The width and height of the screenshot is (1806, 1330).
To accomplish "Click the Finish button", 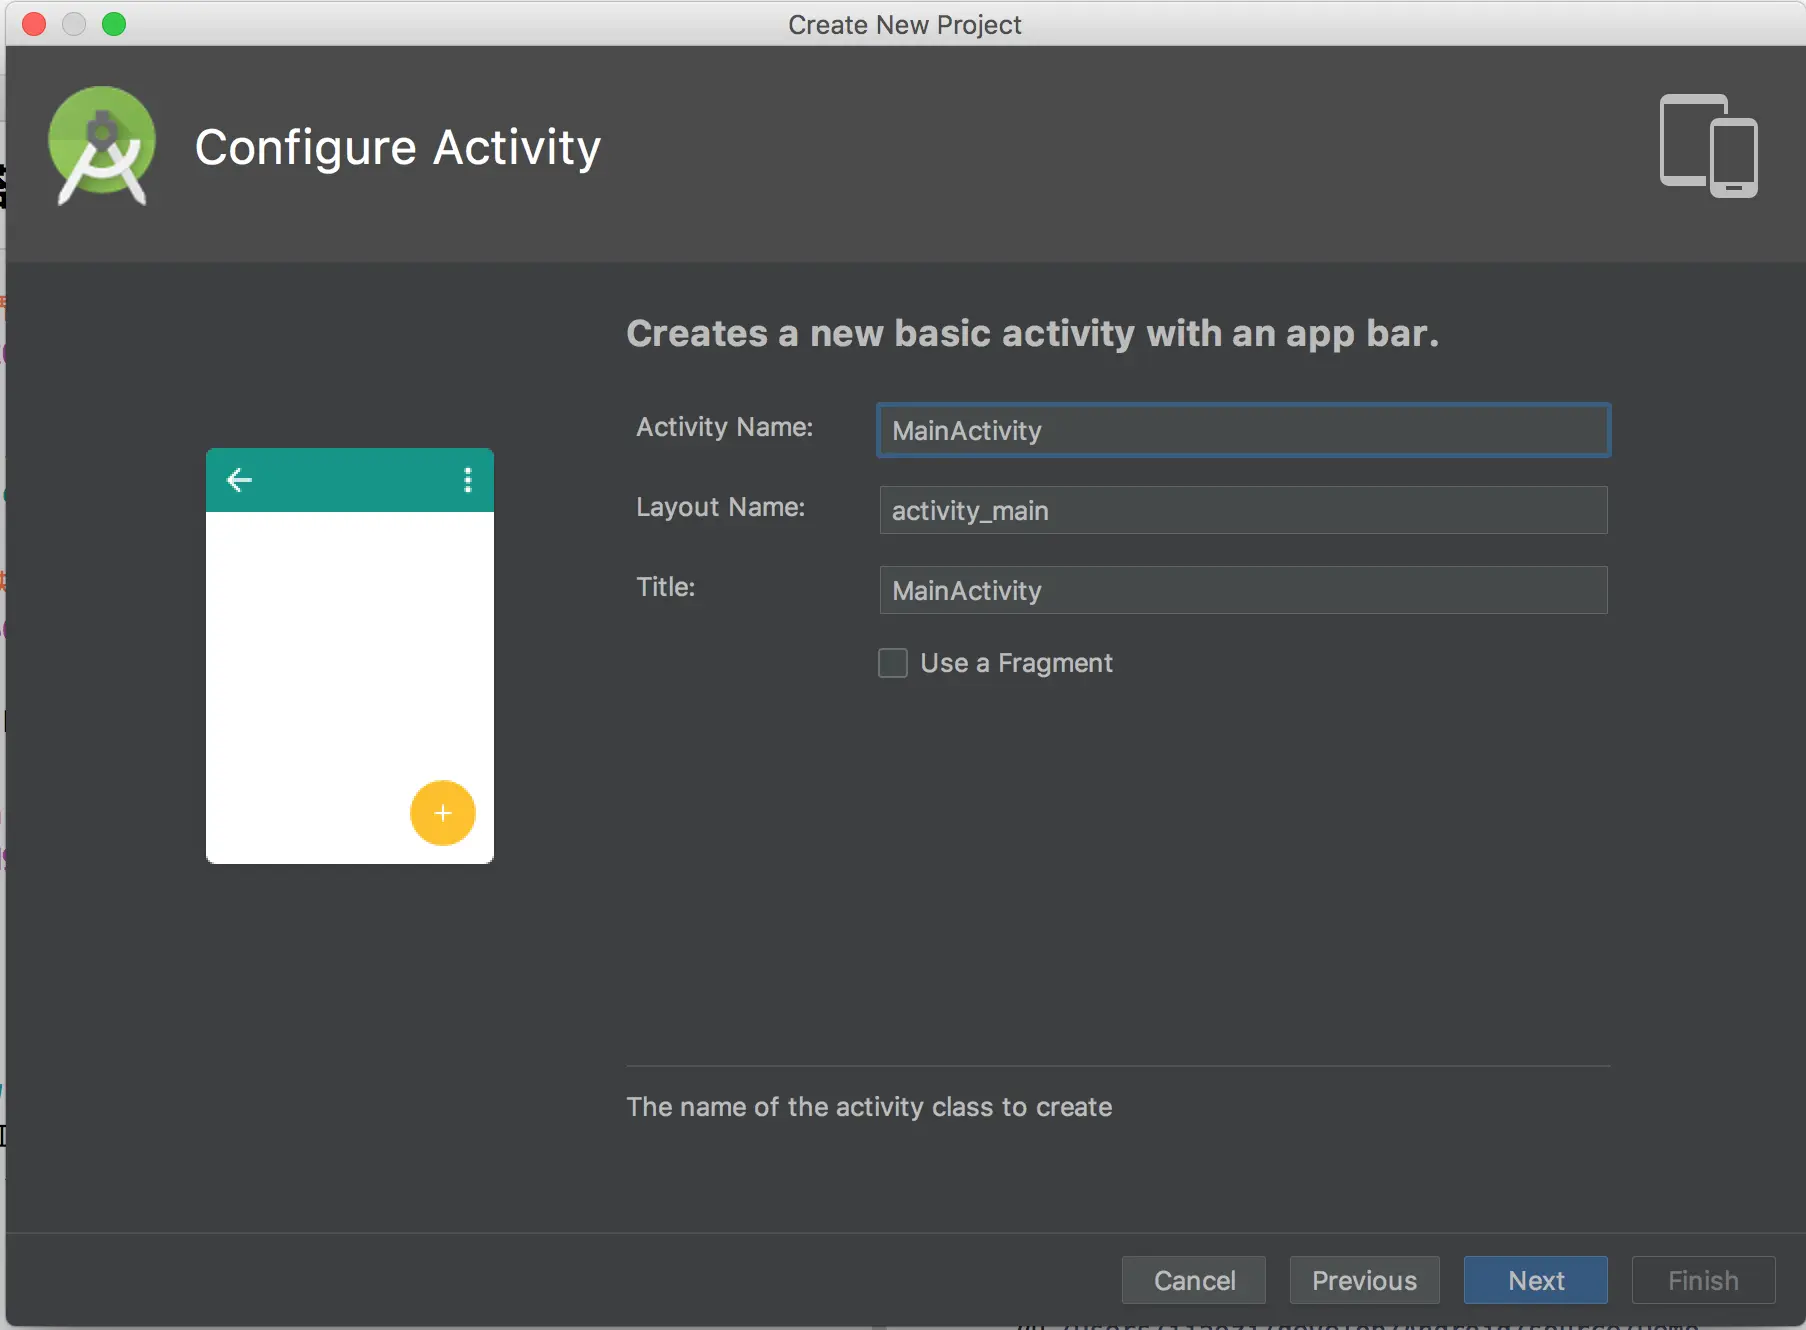I will tap(1703, 1280).
